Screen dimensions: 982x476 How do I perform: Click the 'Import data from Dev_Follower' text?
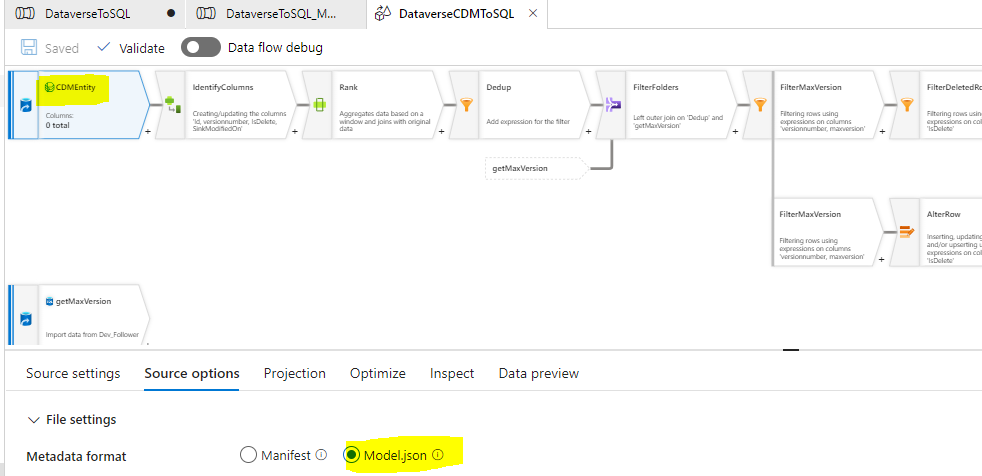pos(92,334)
